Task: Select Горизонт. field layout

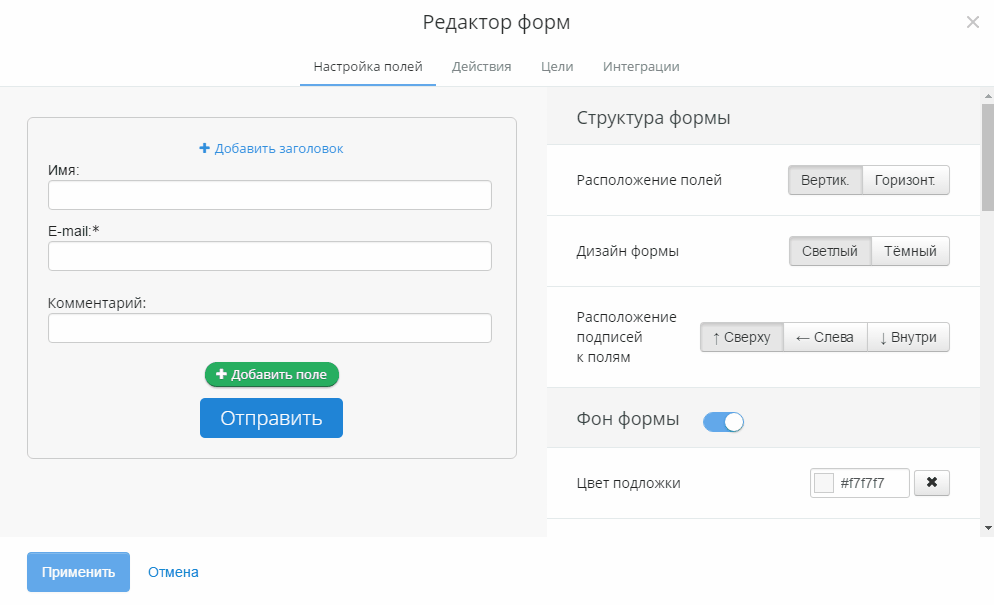Action: 905,180
